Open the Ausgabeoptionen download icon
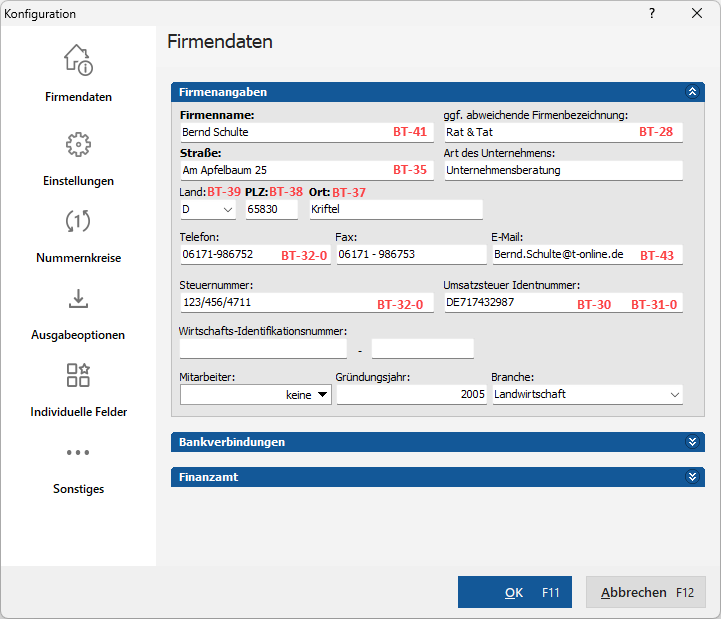The width and height of the screenshot is (721, 619). pos(78,298)
